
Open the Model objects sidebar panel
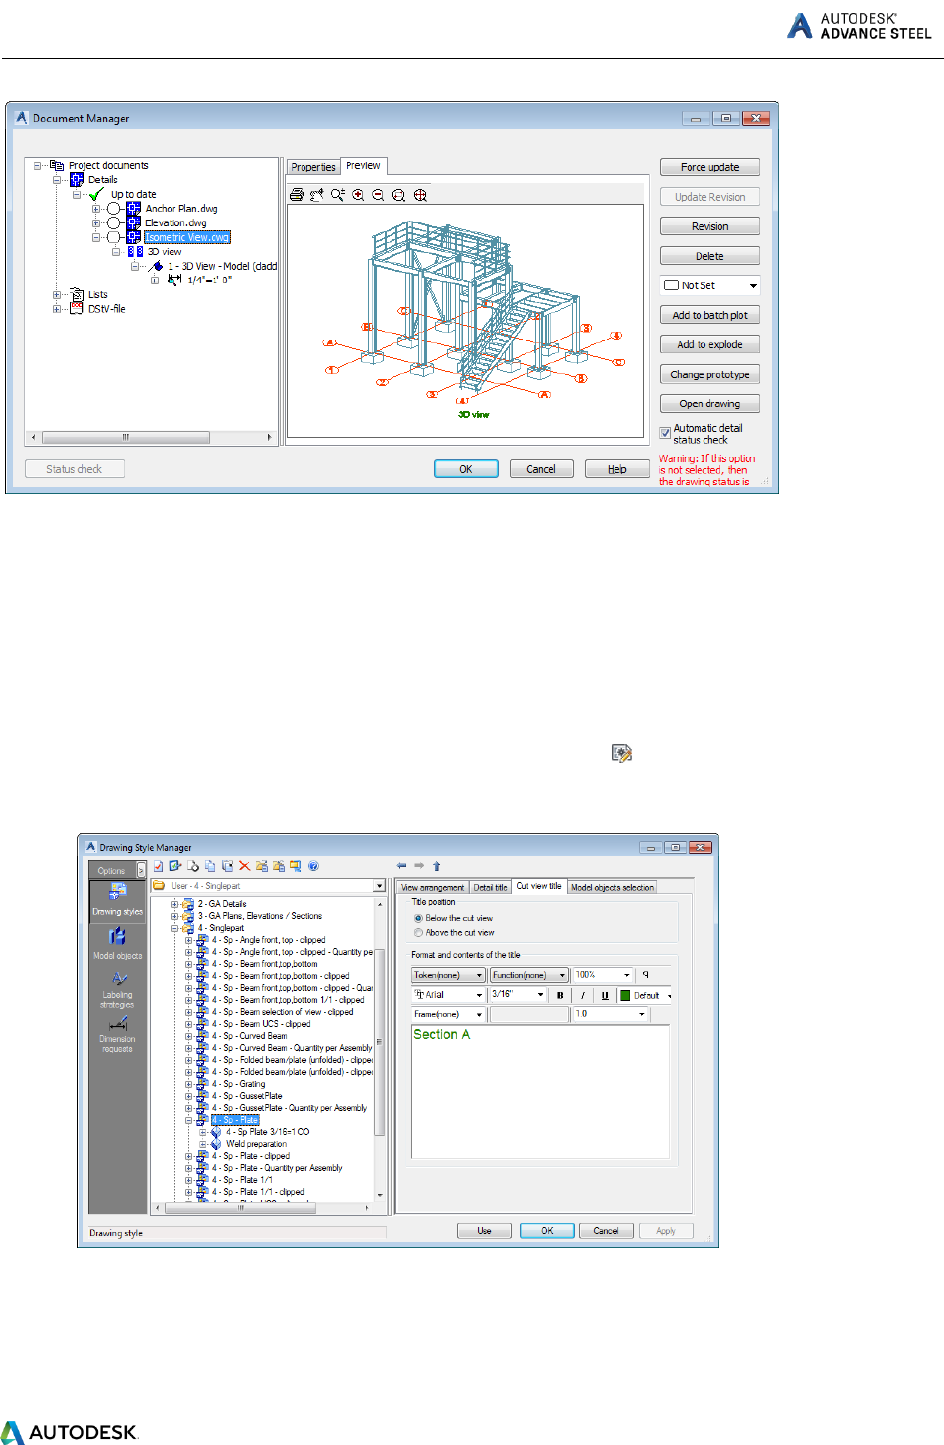click(x=117, y=943)
